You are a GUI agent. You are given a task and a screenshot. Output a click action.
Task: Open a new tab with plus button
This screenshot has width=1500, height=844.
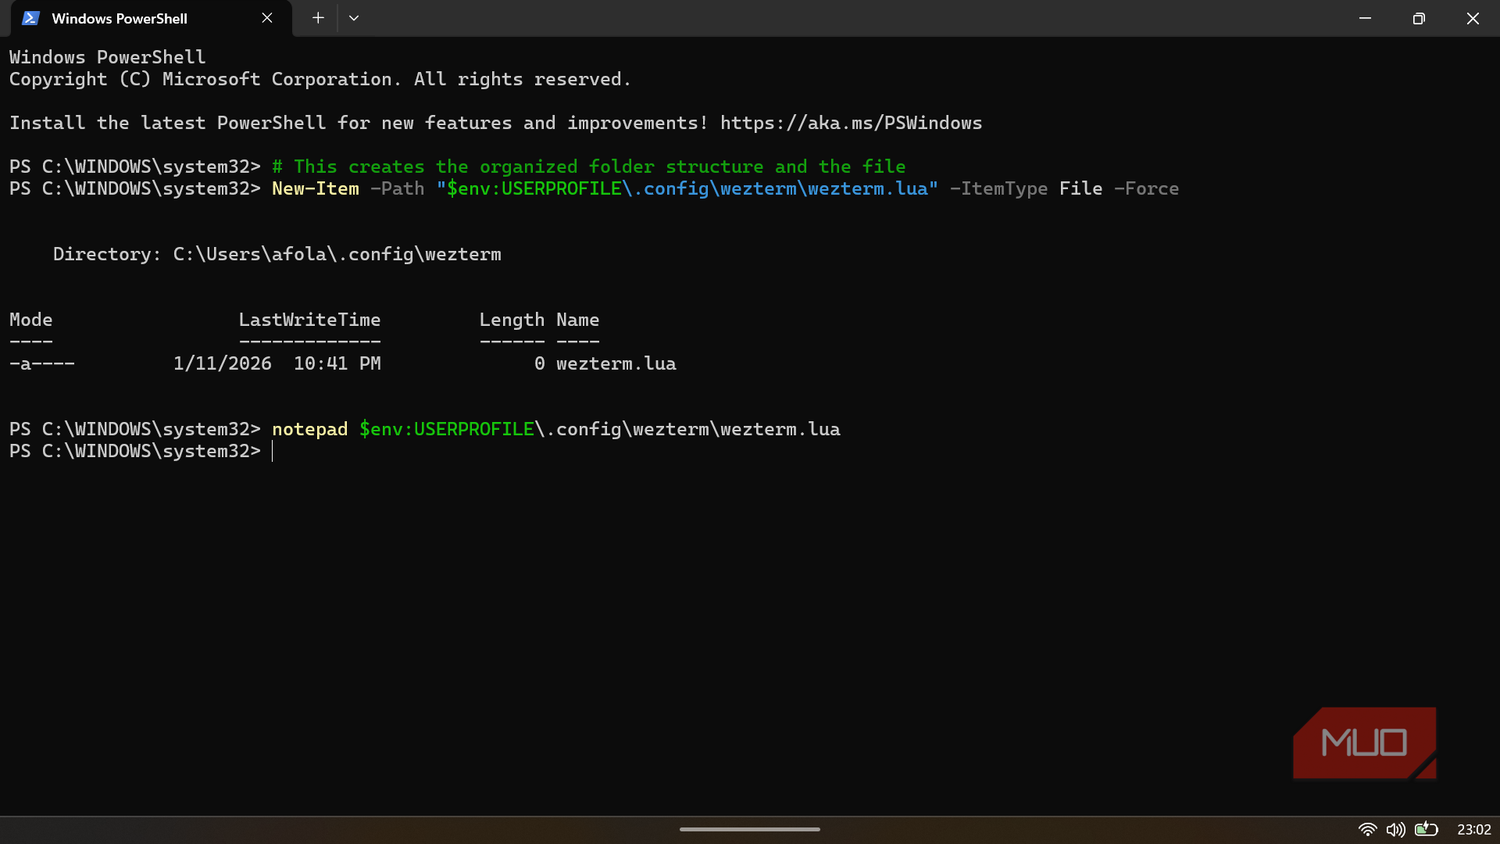click(318, 18)
